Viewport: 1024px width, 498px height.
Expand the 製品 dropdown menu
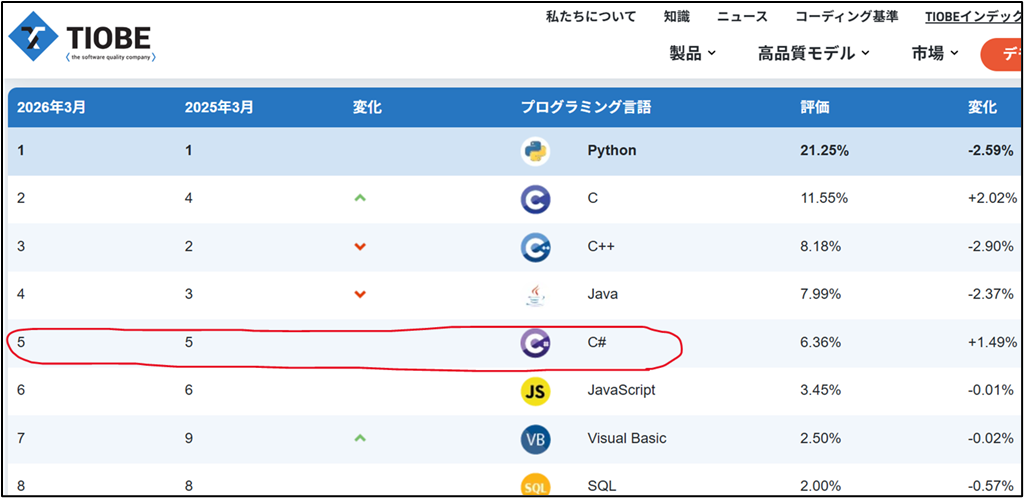(x=692, y=54)
